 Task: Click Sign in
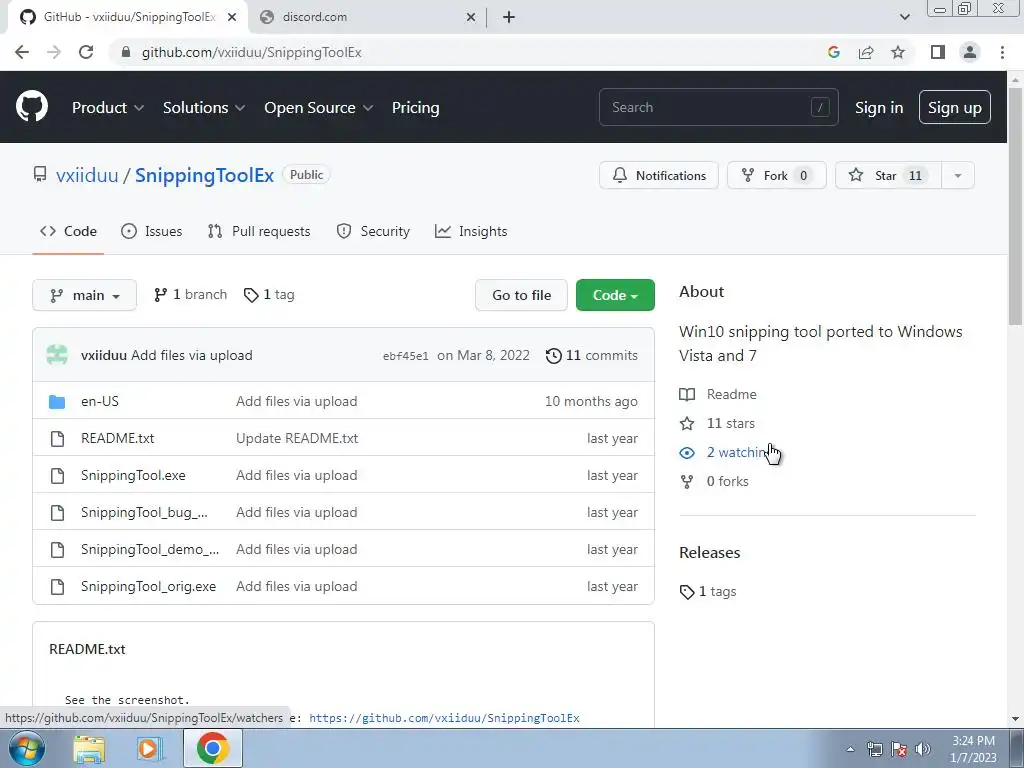pos(879,108)
